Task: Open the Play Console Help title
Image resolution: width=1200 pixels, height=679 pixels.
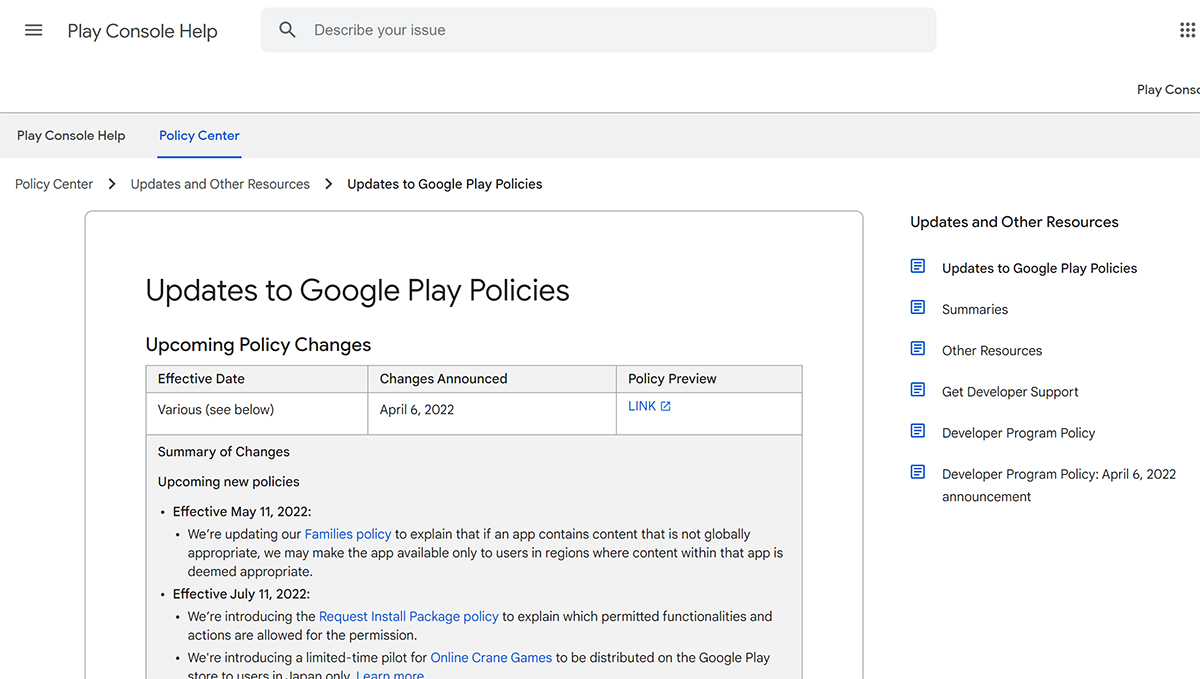Action: (x=142, y=31)
